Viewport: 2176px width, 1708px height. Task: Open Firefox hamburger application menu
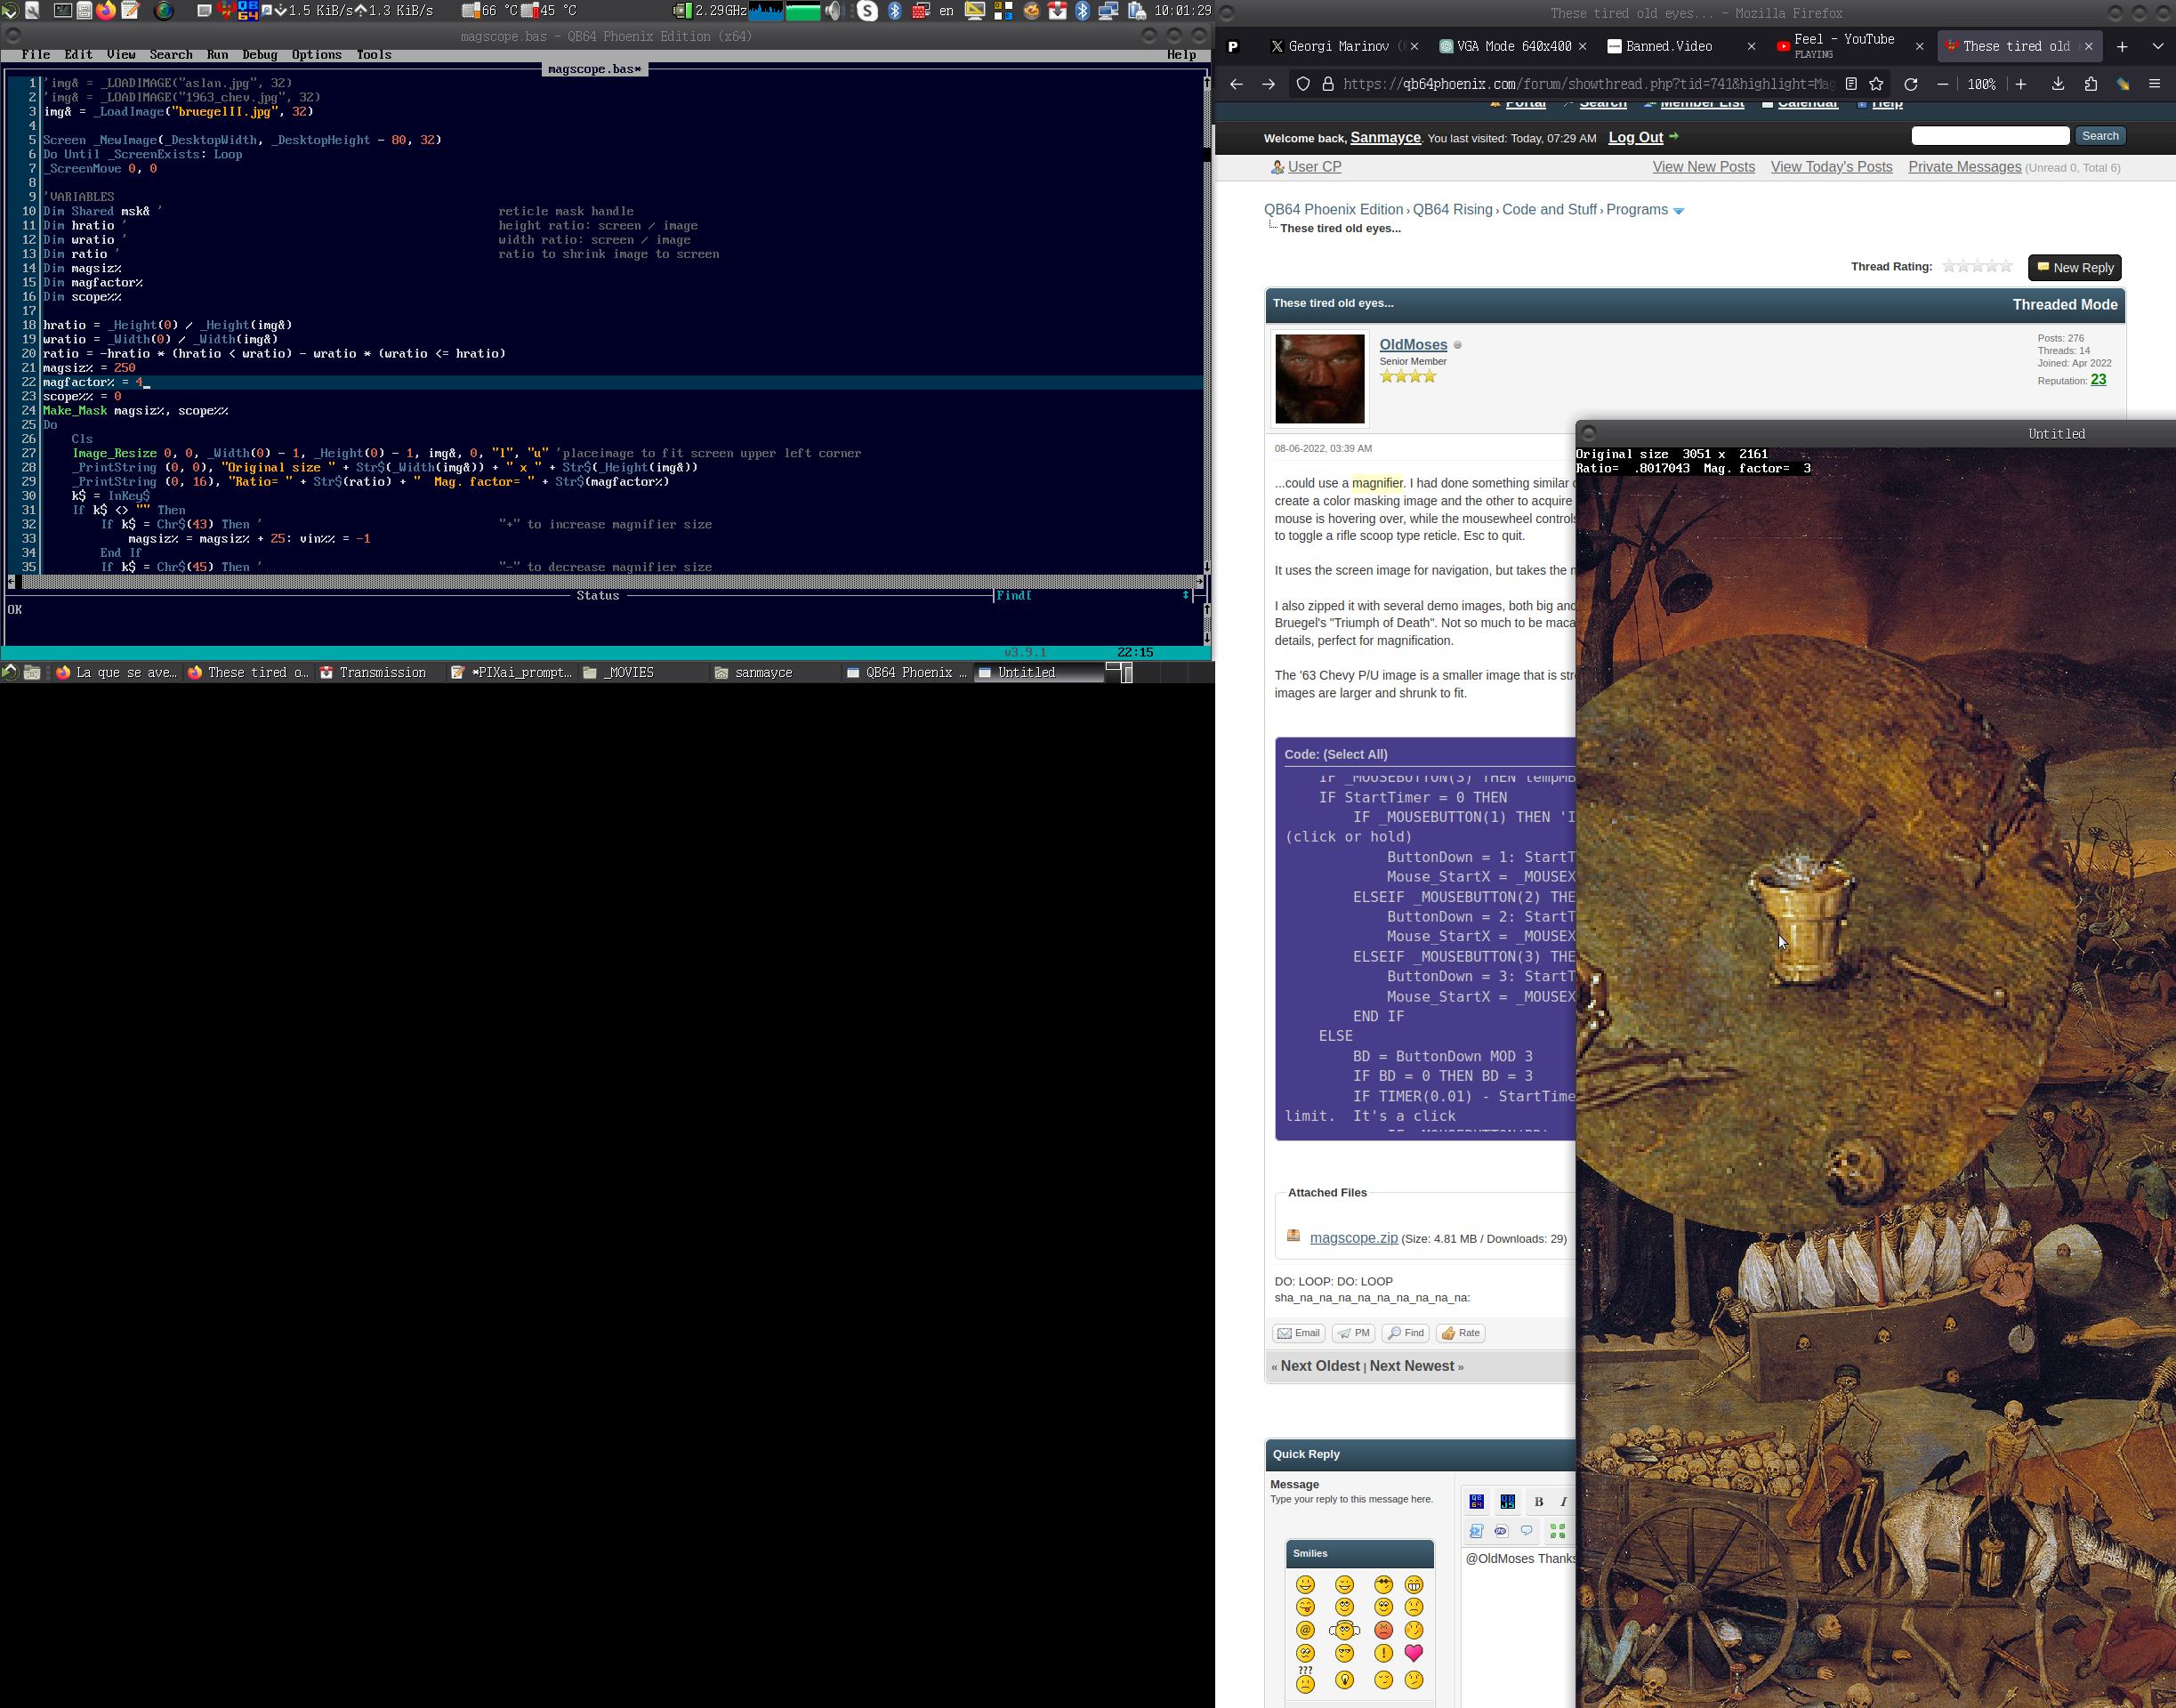coord(2154,85)
